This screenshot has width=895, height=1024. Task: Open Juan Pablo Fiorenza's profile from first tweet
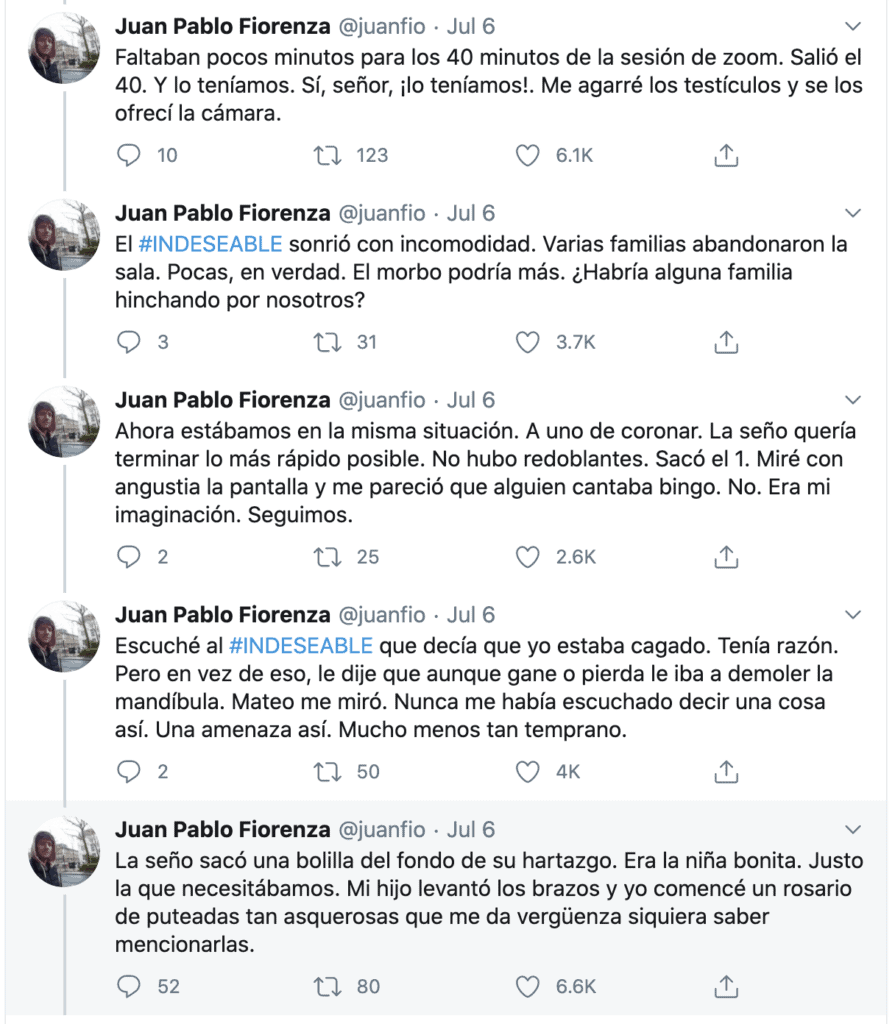point(222,26)
